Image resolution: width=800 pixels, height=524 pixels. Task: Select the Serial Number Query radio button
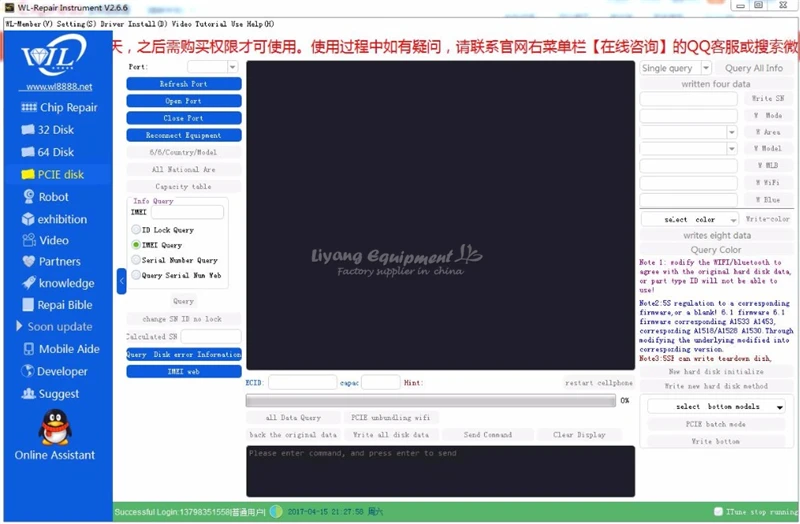[136, 260]
